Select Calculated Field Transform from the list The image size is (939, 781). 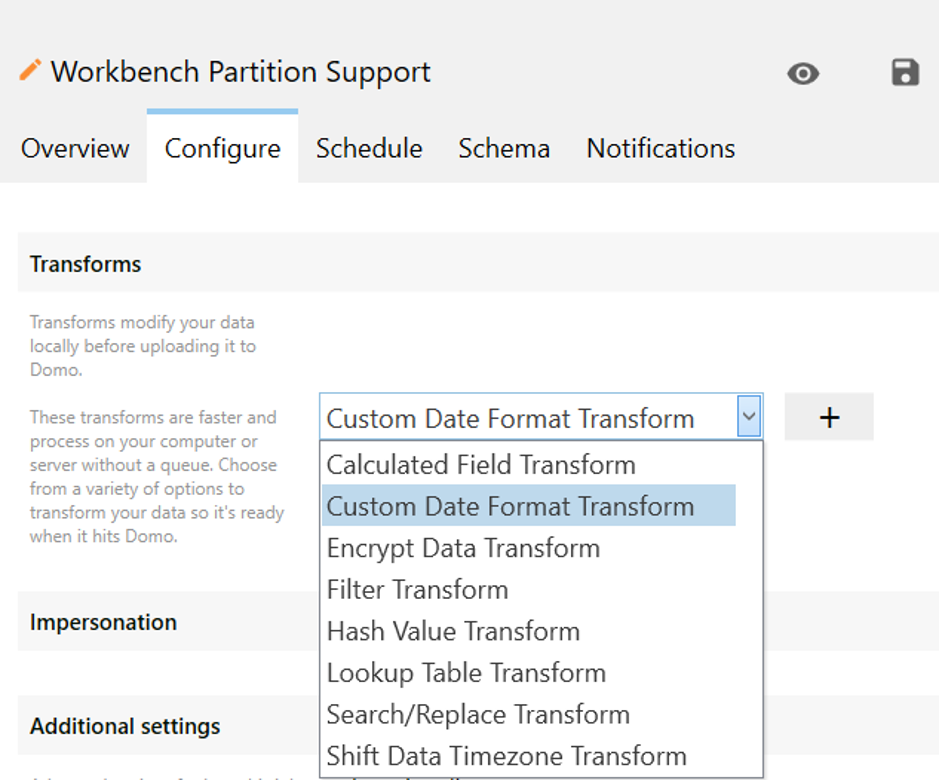tap(482, 464)
